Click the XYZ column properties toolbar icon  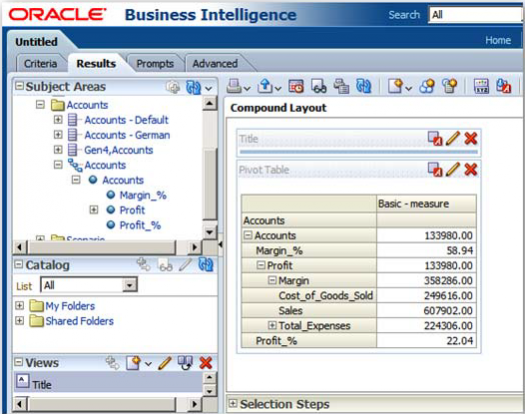pyautogui.click(x=481, y=86)
